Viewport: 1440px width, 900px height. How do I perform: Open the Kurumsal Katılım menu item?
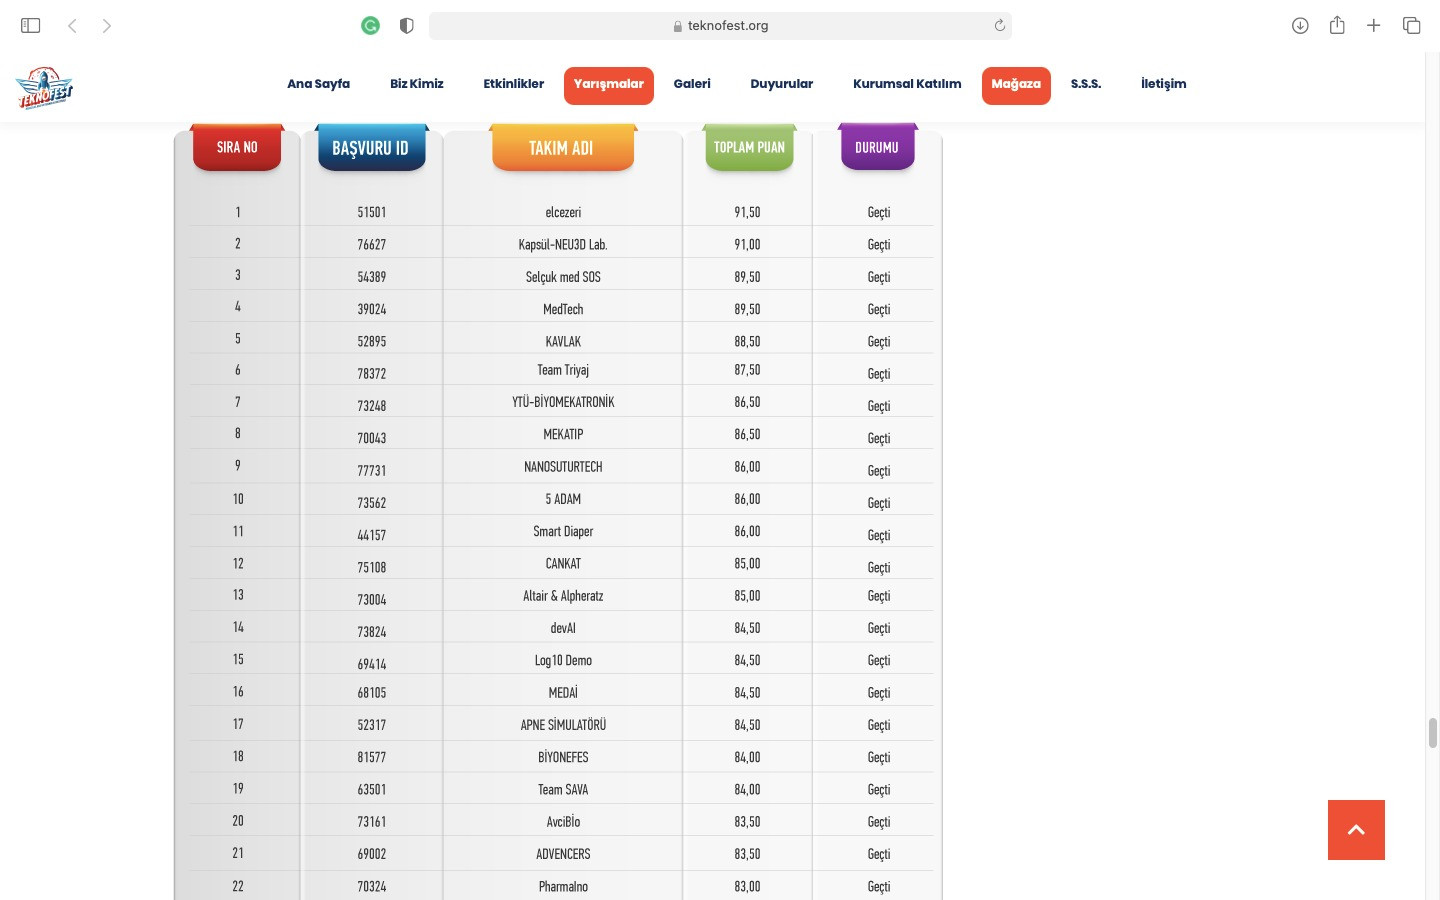tap(907, 84)
